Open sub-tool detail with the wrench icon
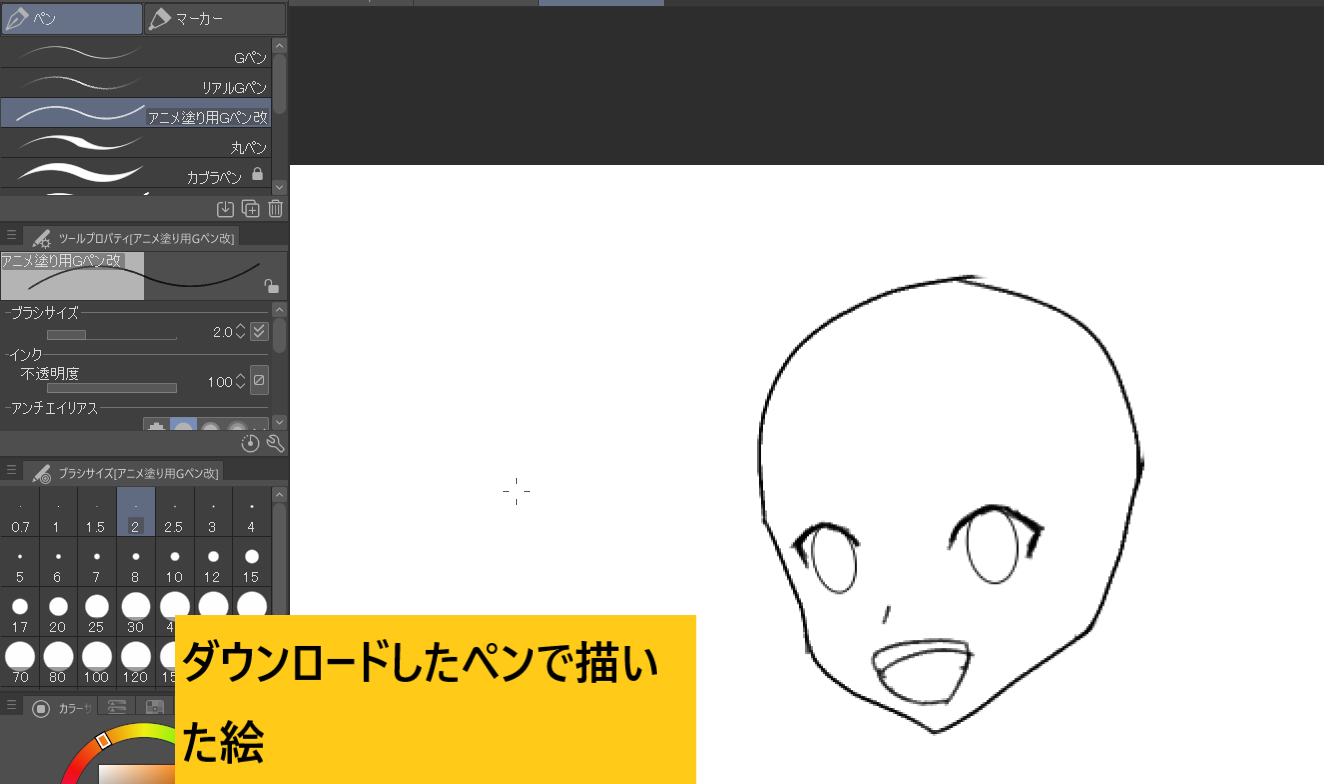Screen dimensions: 1324x784 point(274,442)
